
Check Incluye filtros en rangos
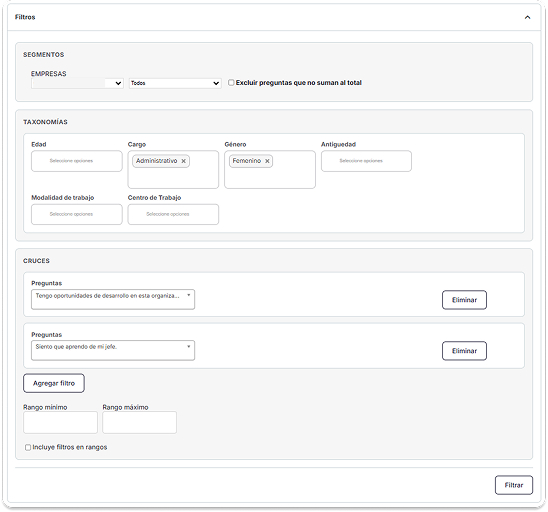[28, 447]
